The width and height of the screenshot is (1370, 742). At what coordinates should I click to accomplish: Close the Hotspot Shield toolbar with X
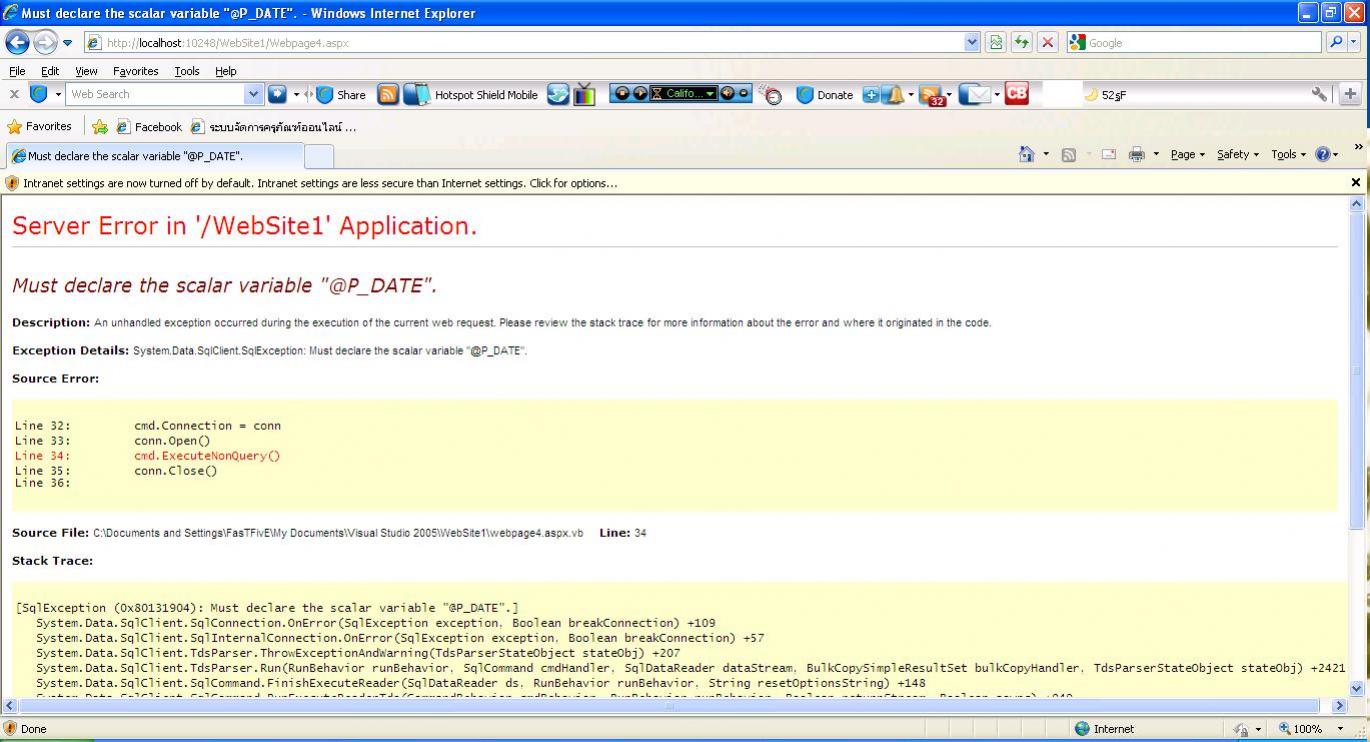[14, 94]
